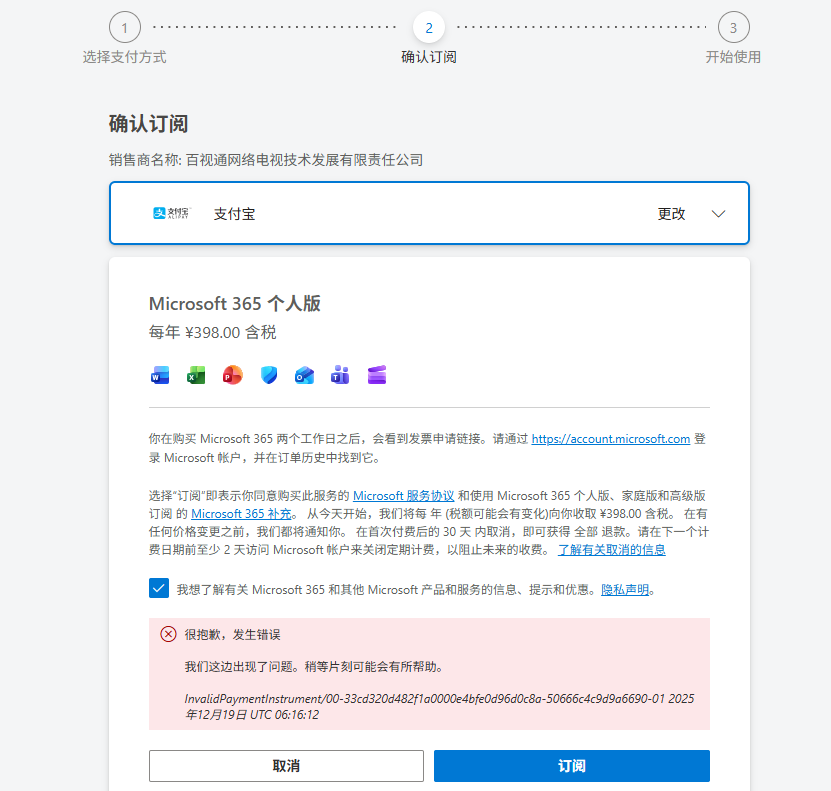This screenshot has height=791, width=831.
Task: Click the InvalidPaymentInstrument error code text
Action: [439, 707]
